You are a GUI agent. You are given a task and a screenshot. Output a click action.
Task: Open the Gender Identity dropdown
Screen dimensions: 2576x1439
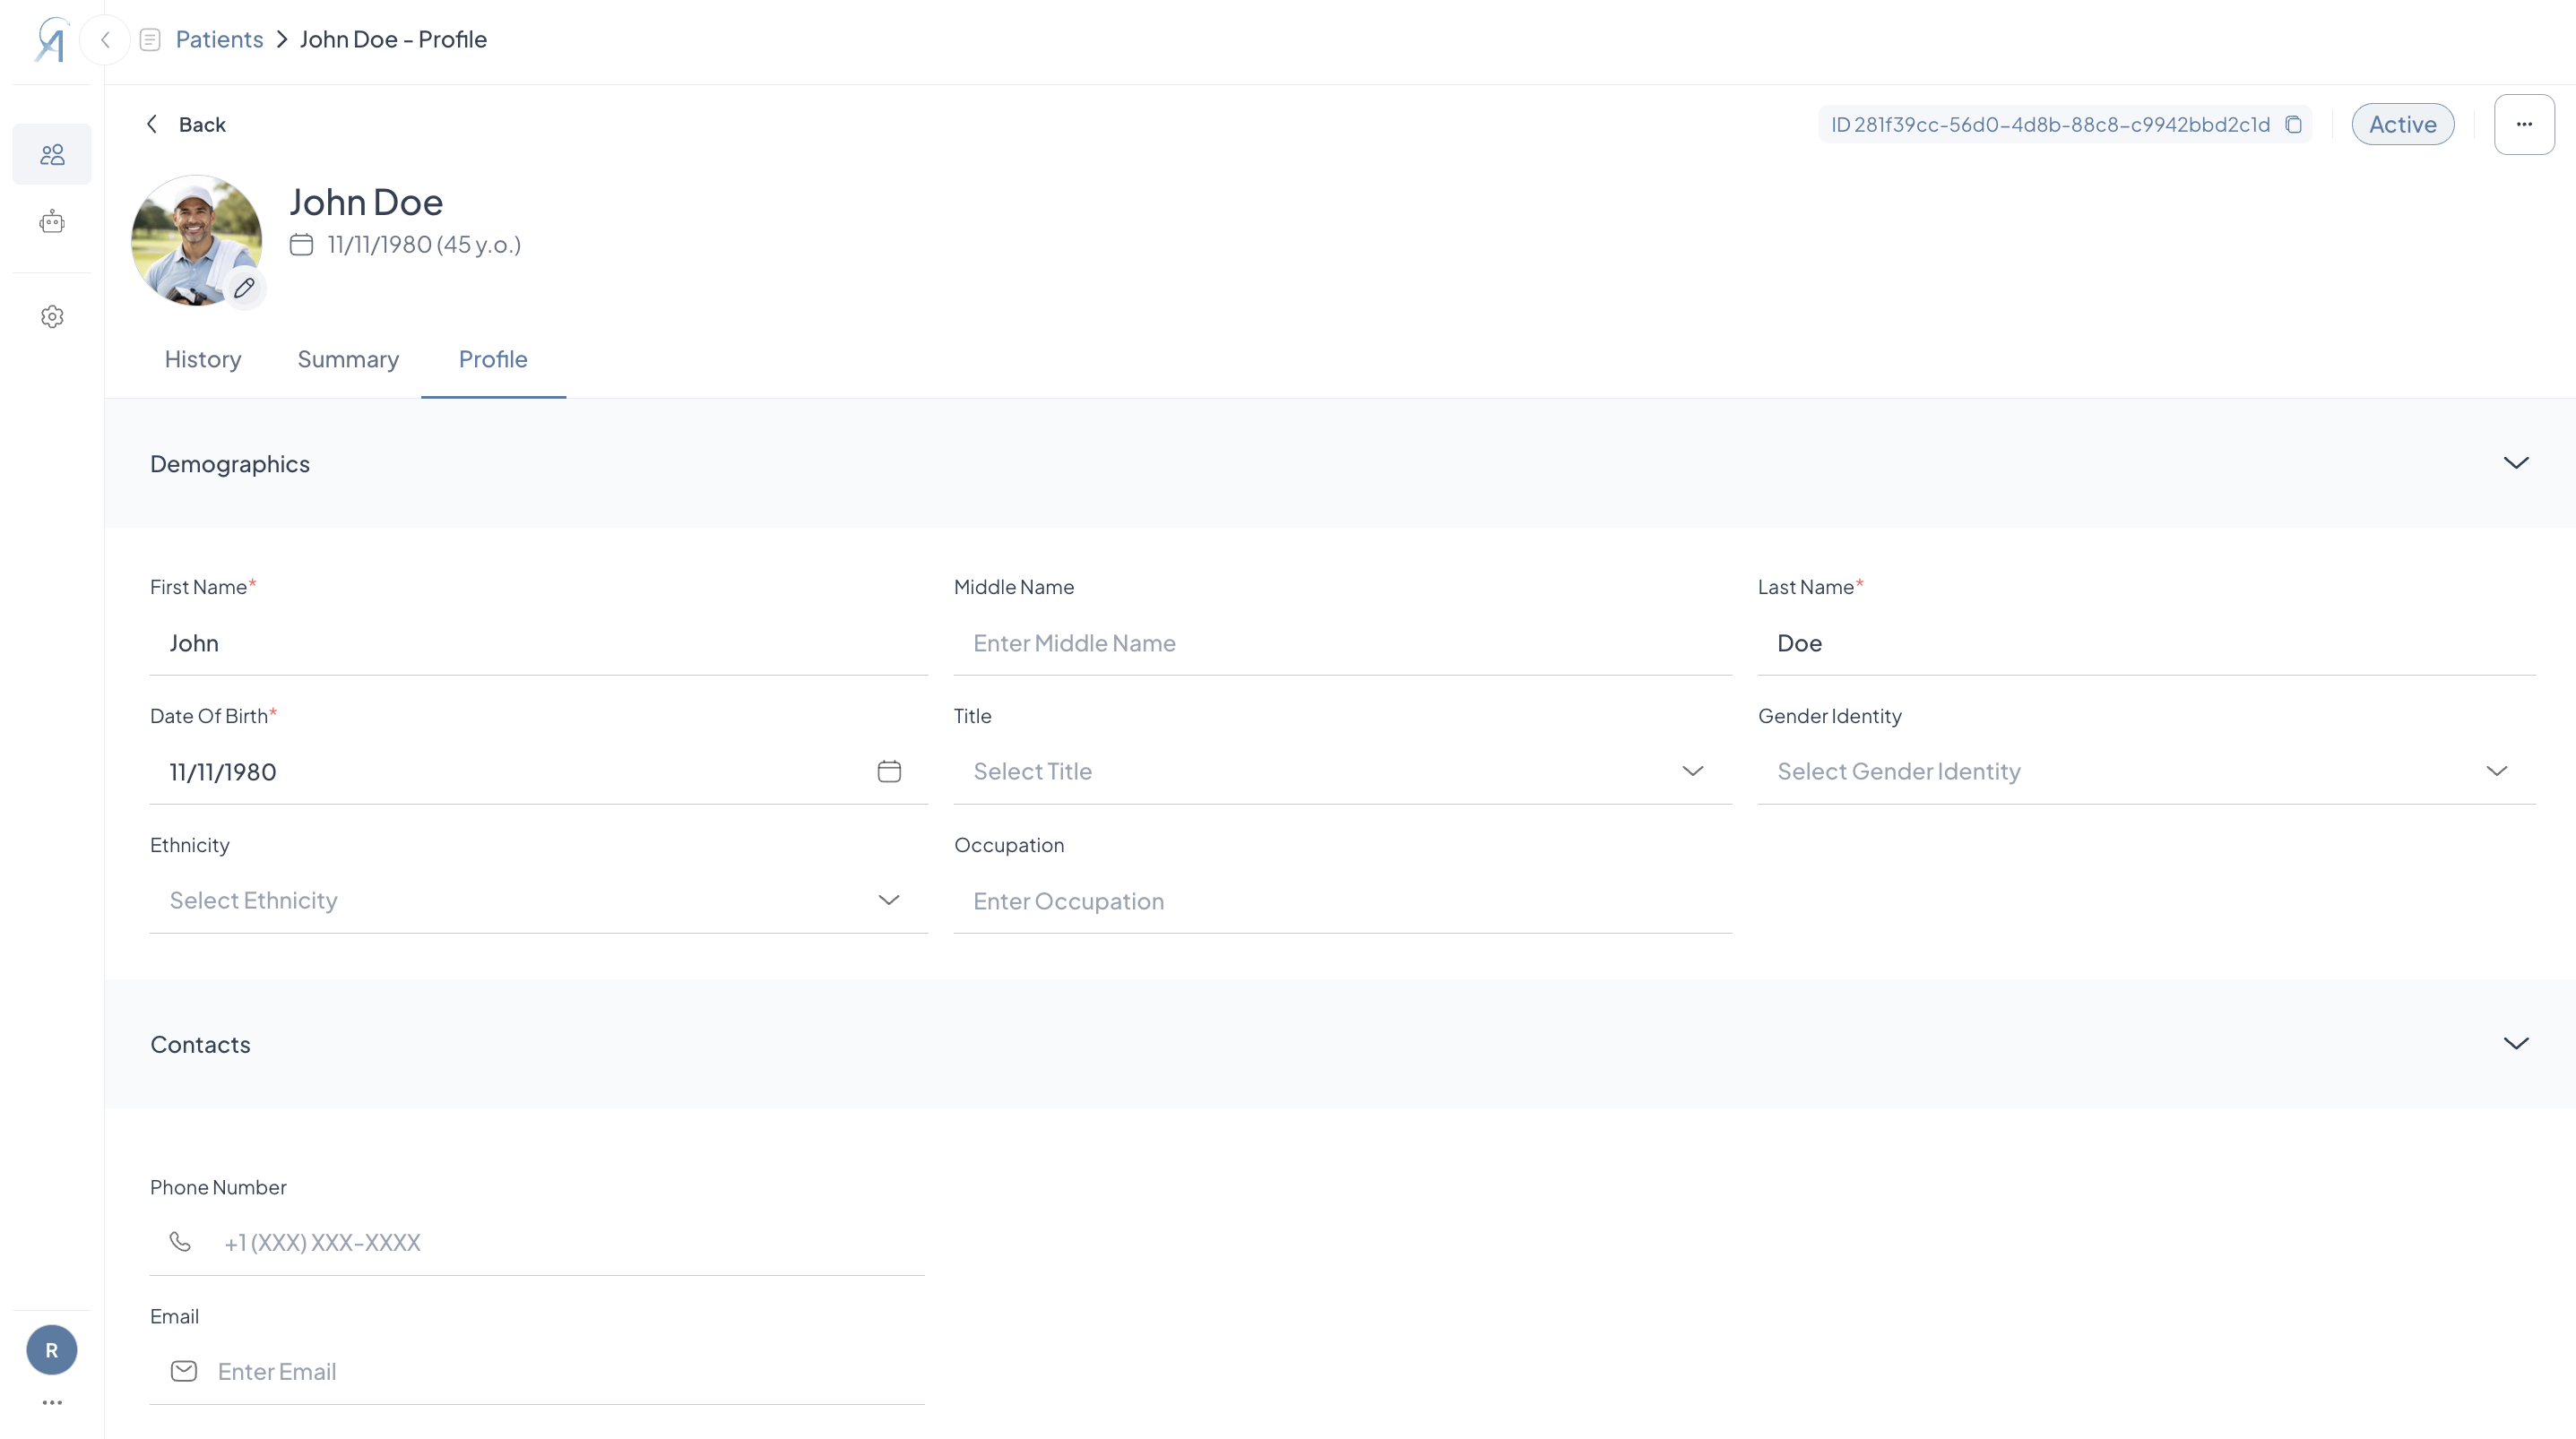point(2145,771)
